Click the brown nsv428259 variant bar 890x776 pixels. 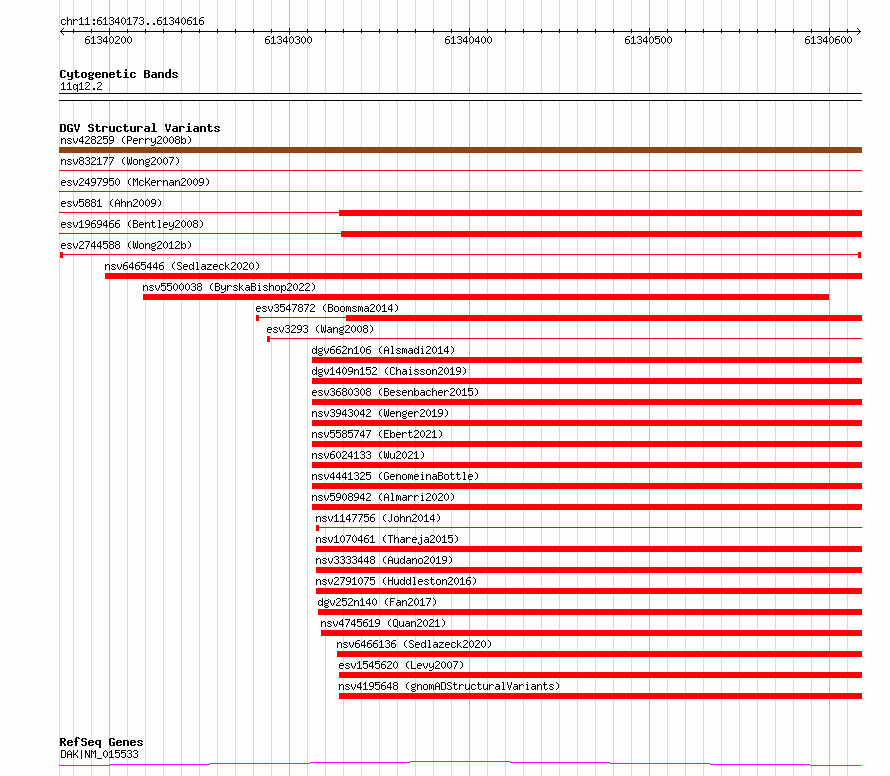coord(460,150)
